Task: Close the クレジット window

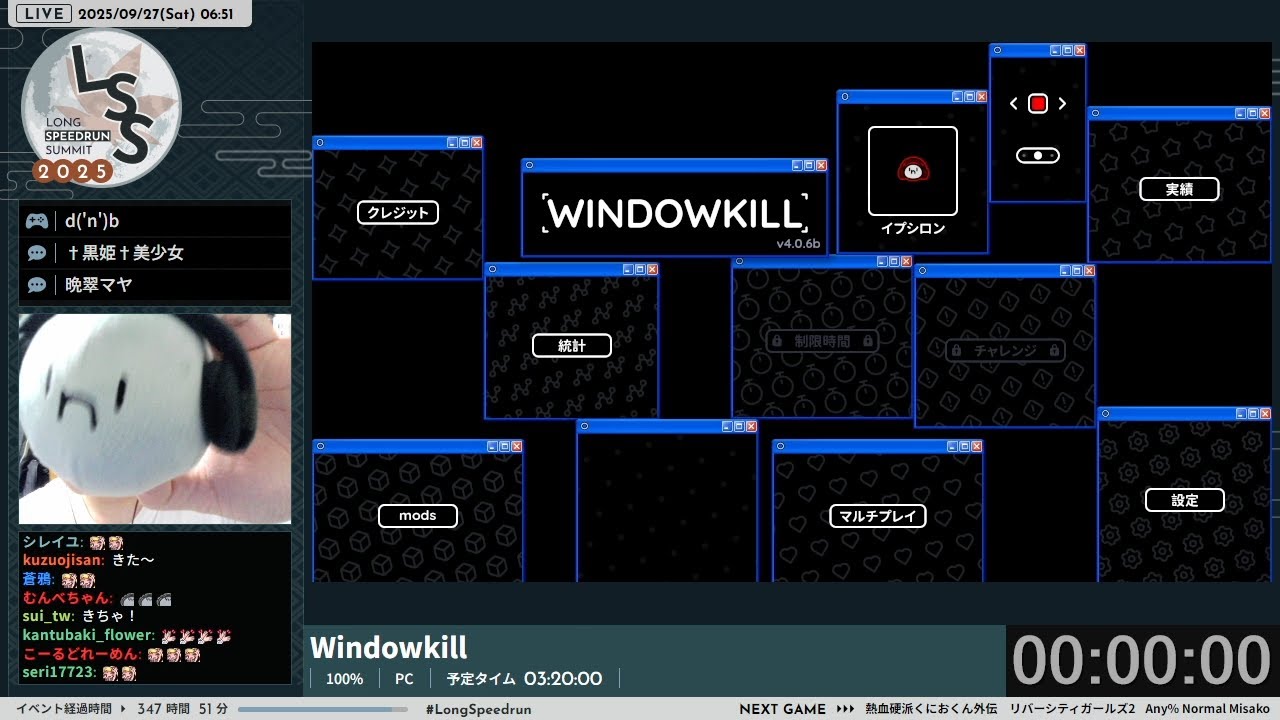Action: 477,143
